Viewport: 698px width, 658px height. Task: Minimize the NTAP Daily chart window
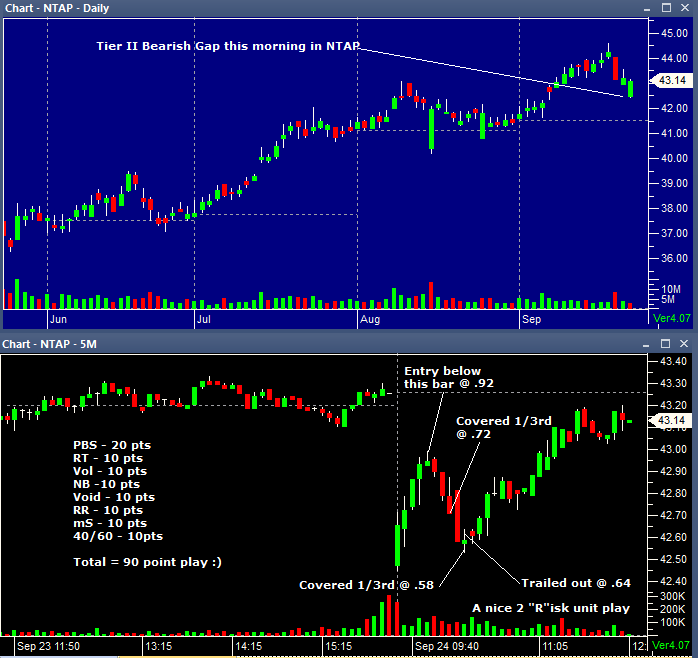pyautogui.click(x=647, y=8)
